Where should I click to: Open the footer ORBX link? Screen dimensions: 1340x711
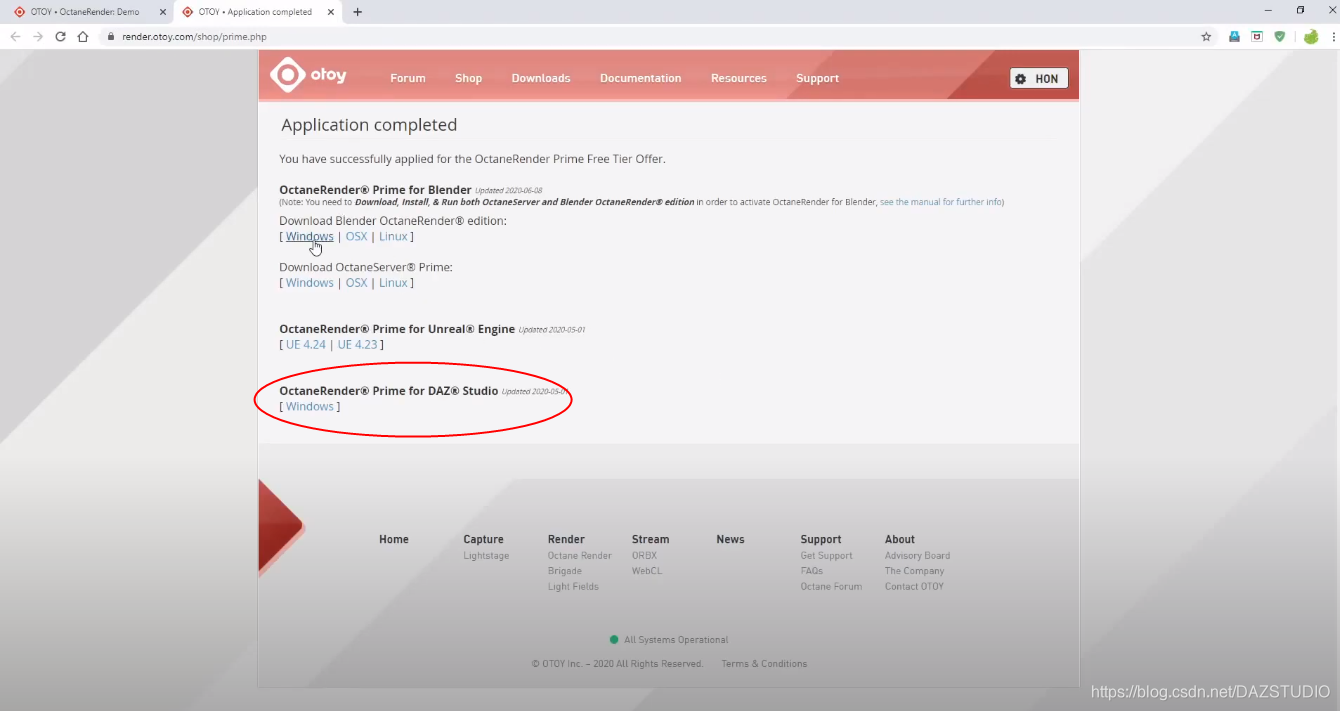(x=644, y=556)
